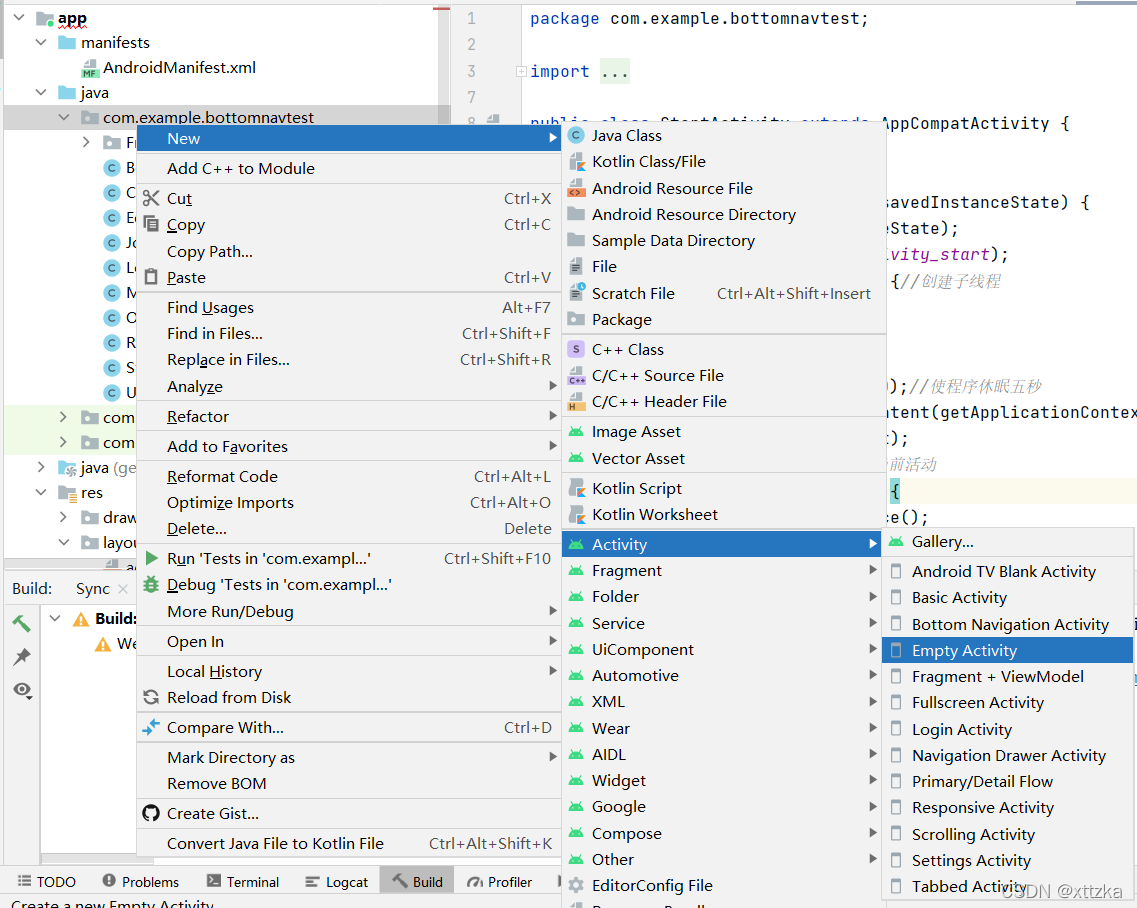Expand the folded import statement
This screenshot has height=908, width=1137.
[521, 71]
